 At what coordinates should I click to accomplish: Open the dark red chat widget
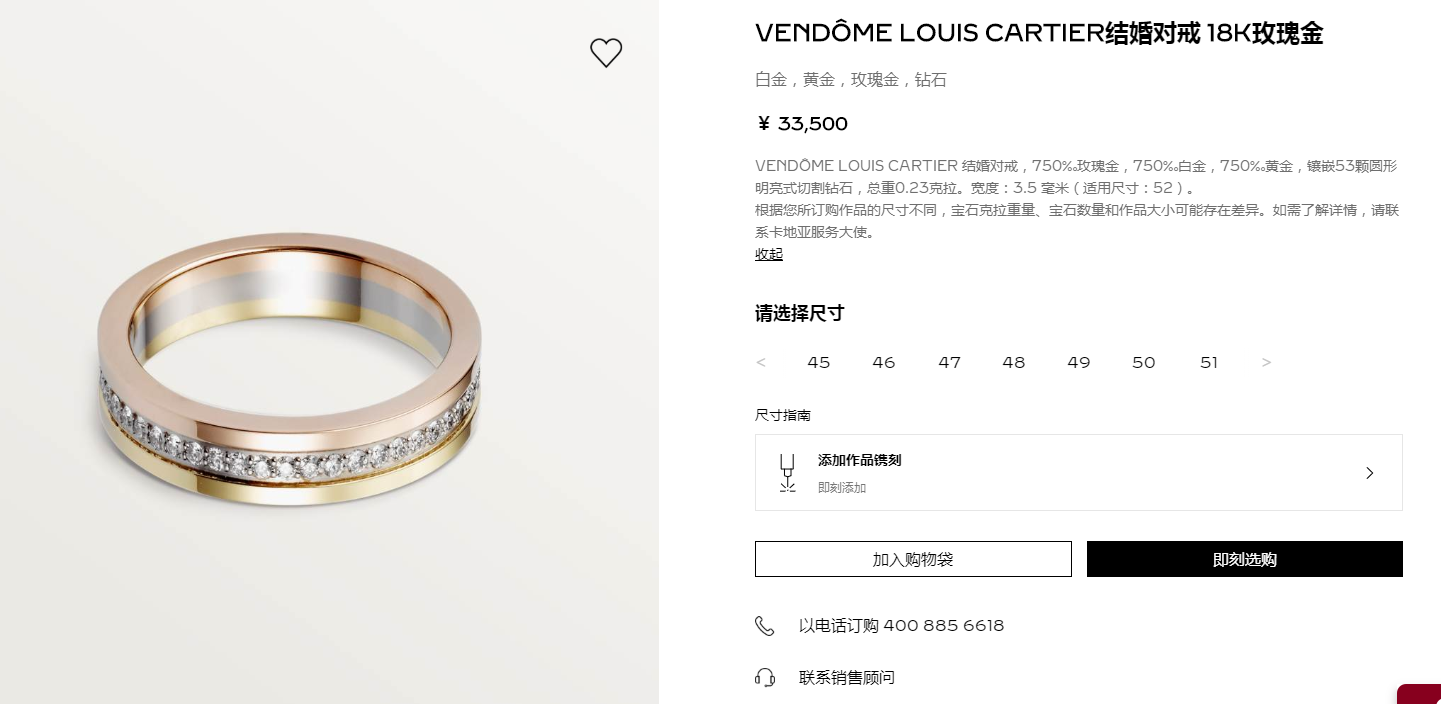point(1419,694)
